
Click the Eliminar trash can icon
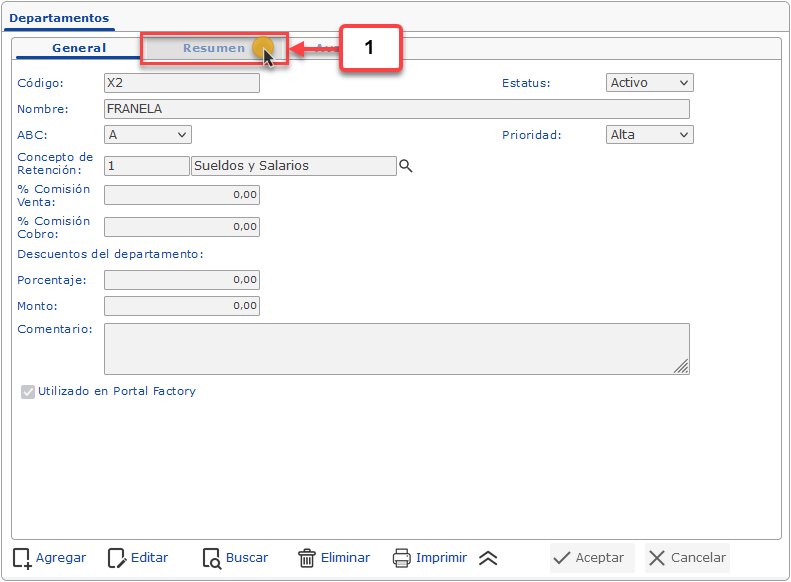[307, 558]
